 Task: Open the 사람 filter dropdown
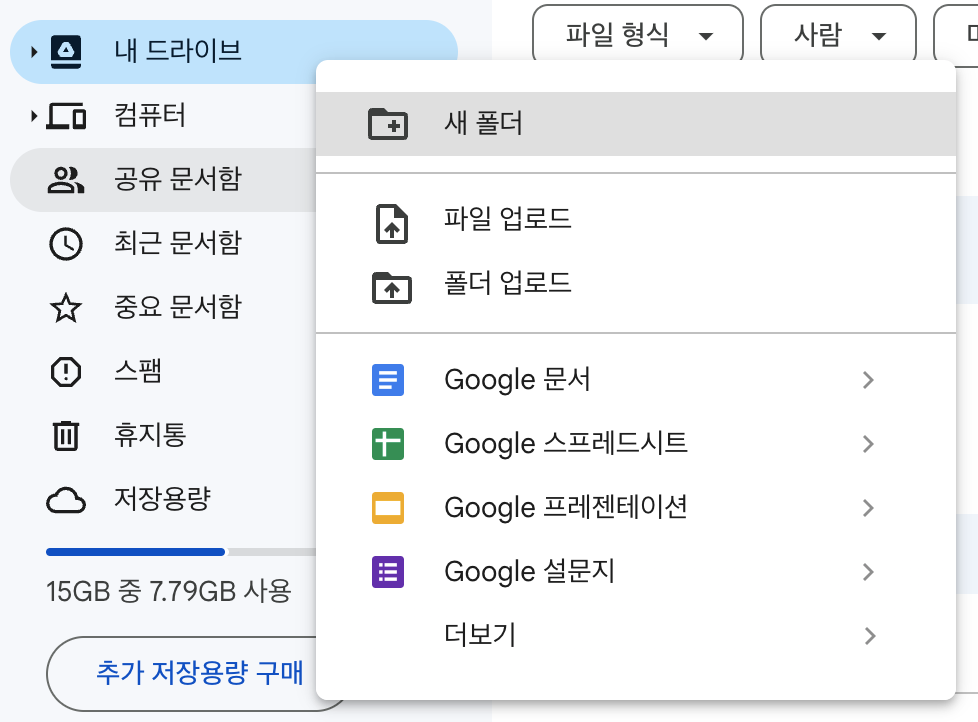838,34
